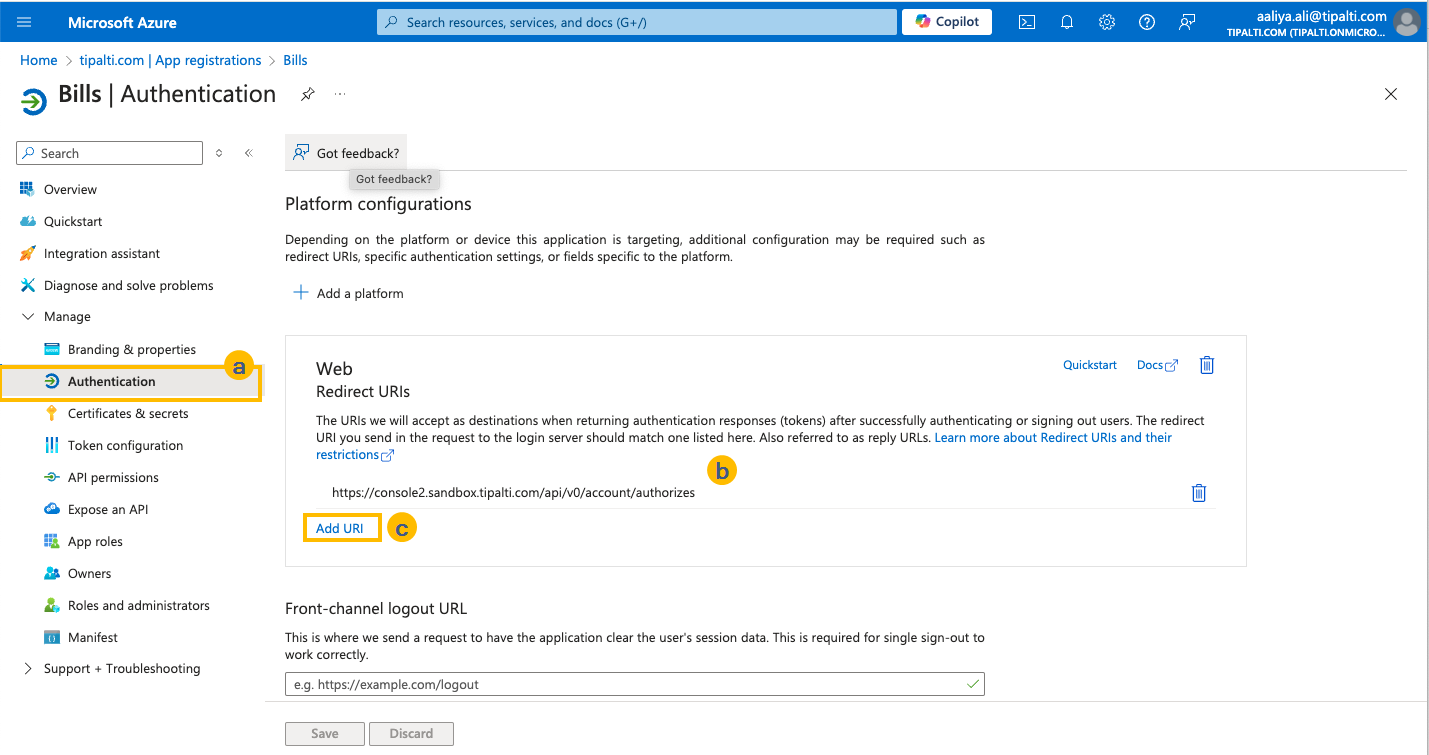Remove the sandbox redirect URI via trash icon
1429x755 pixels.
point(1199,492)
